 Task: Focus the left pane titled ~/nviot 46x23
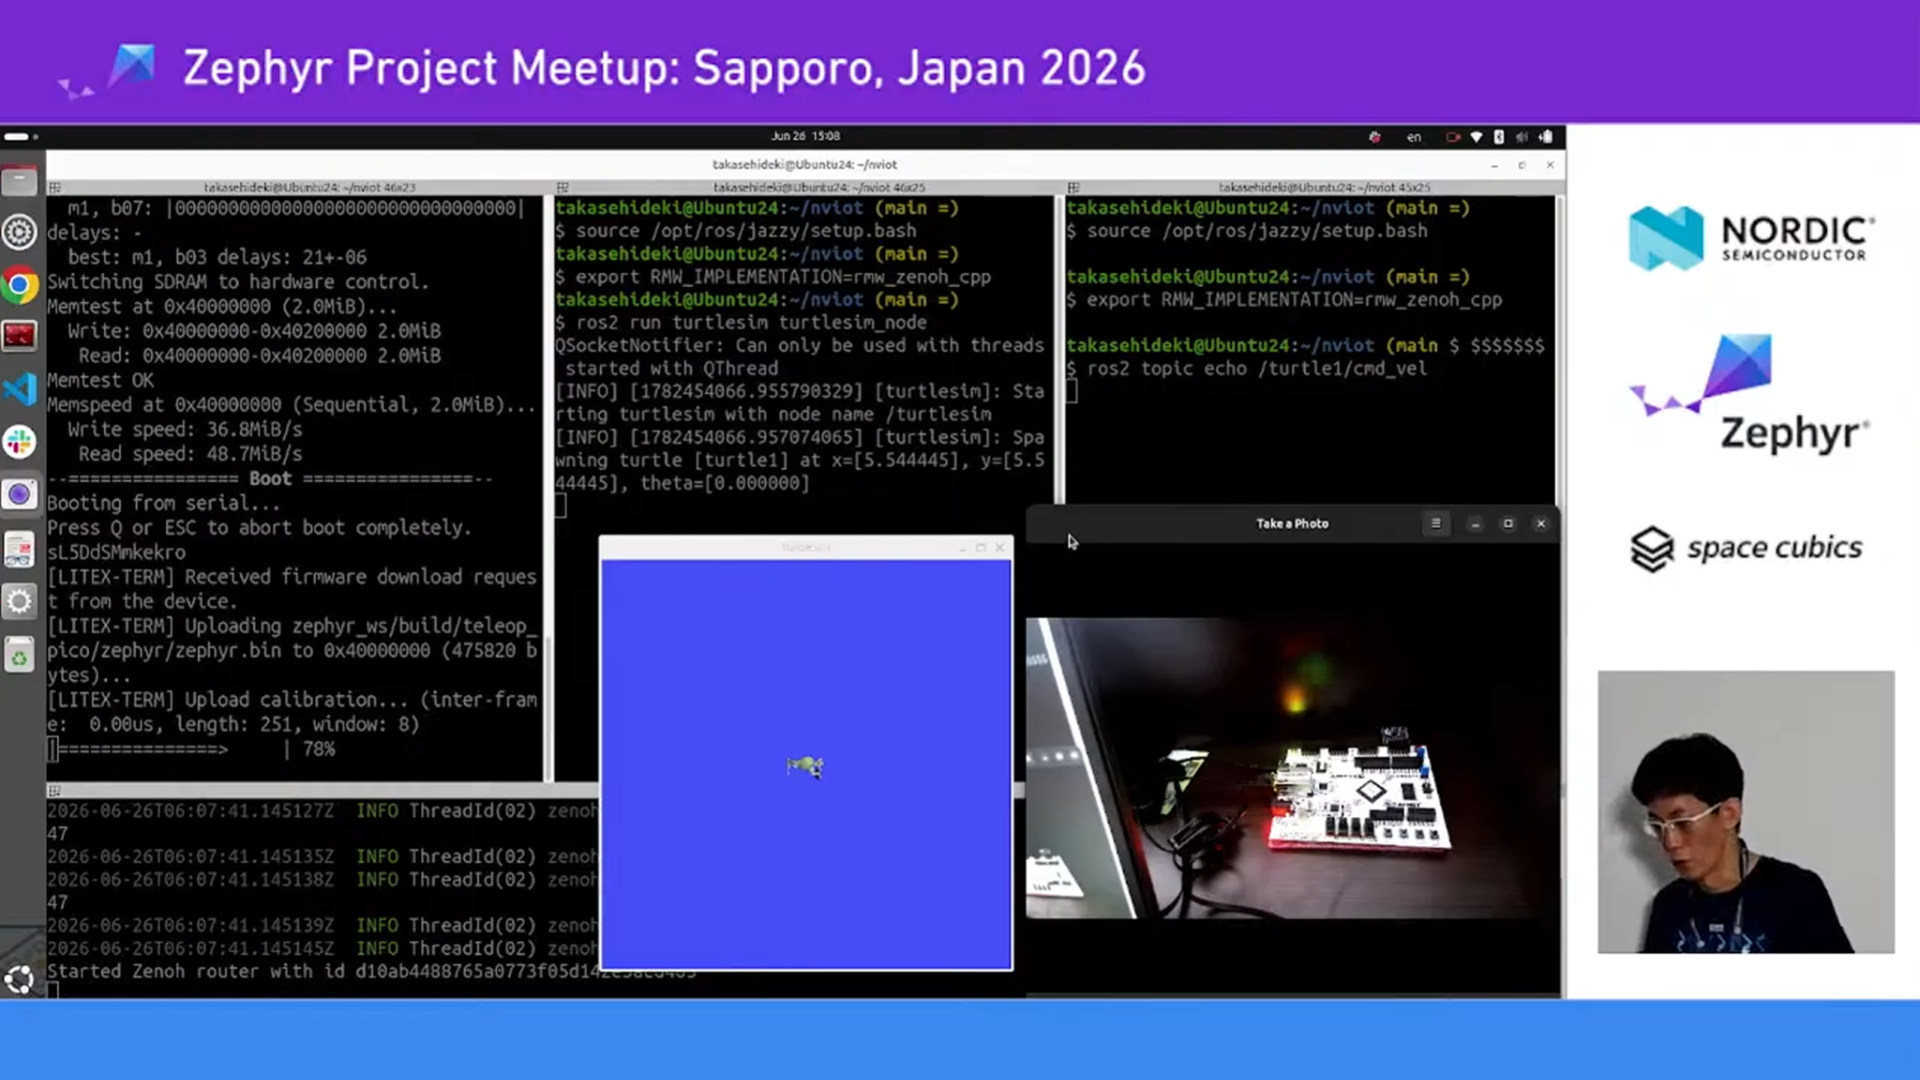310,187
